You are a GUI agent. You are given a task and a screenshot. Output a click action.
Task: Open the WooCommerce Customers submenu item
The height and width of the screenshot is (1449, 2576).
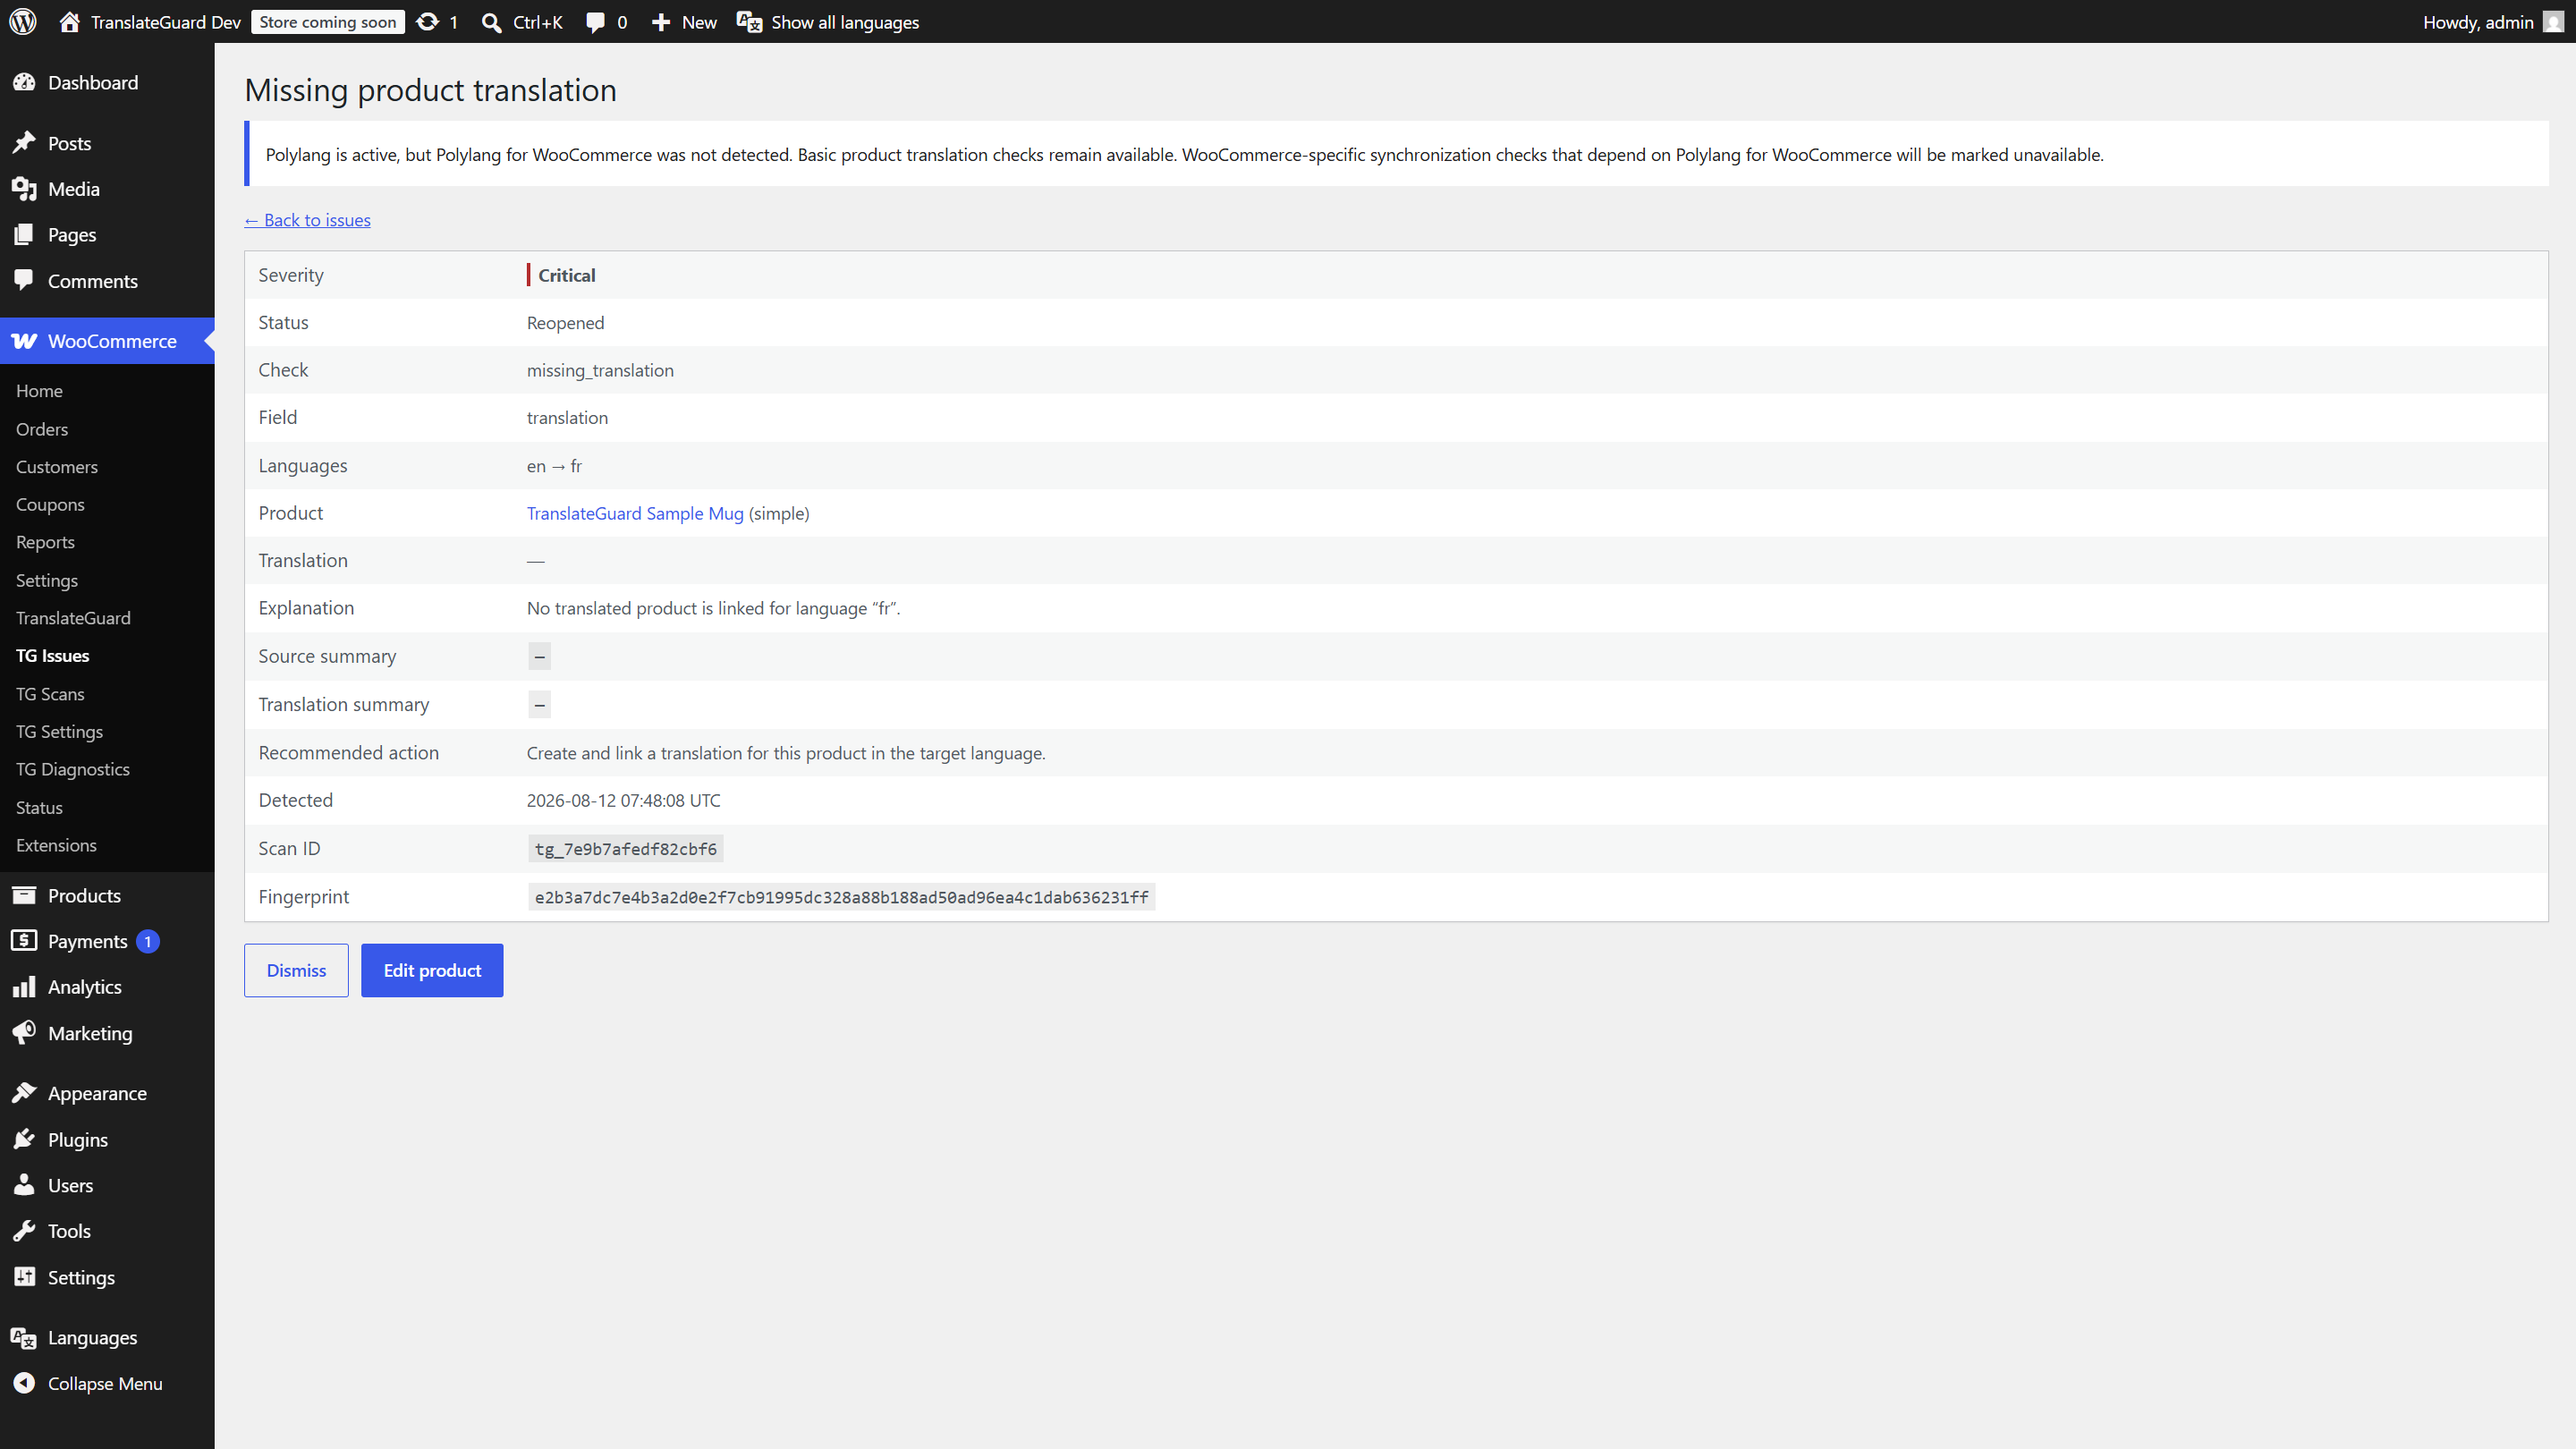pos(57,467)
